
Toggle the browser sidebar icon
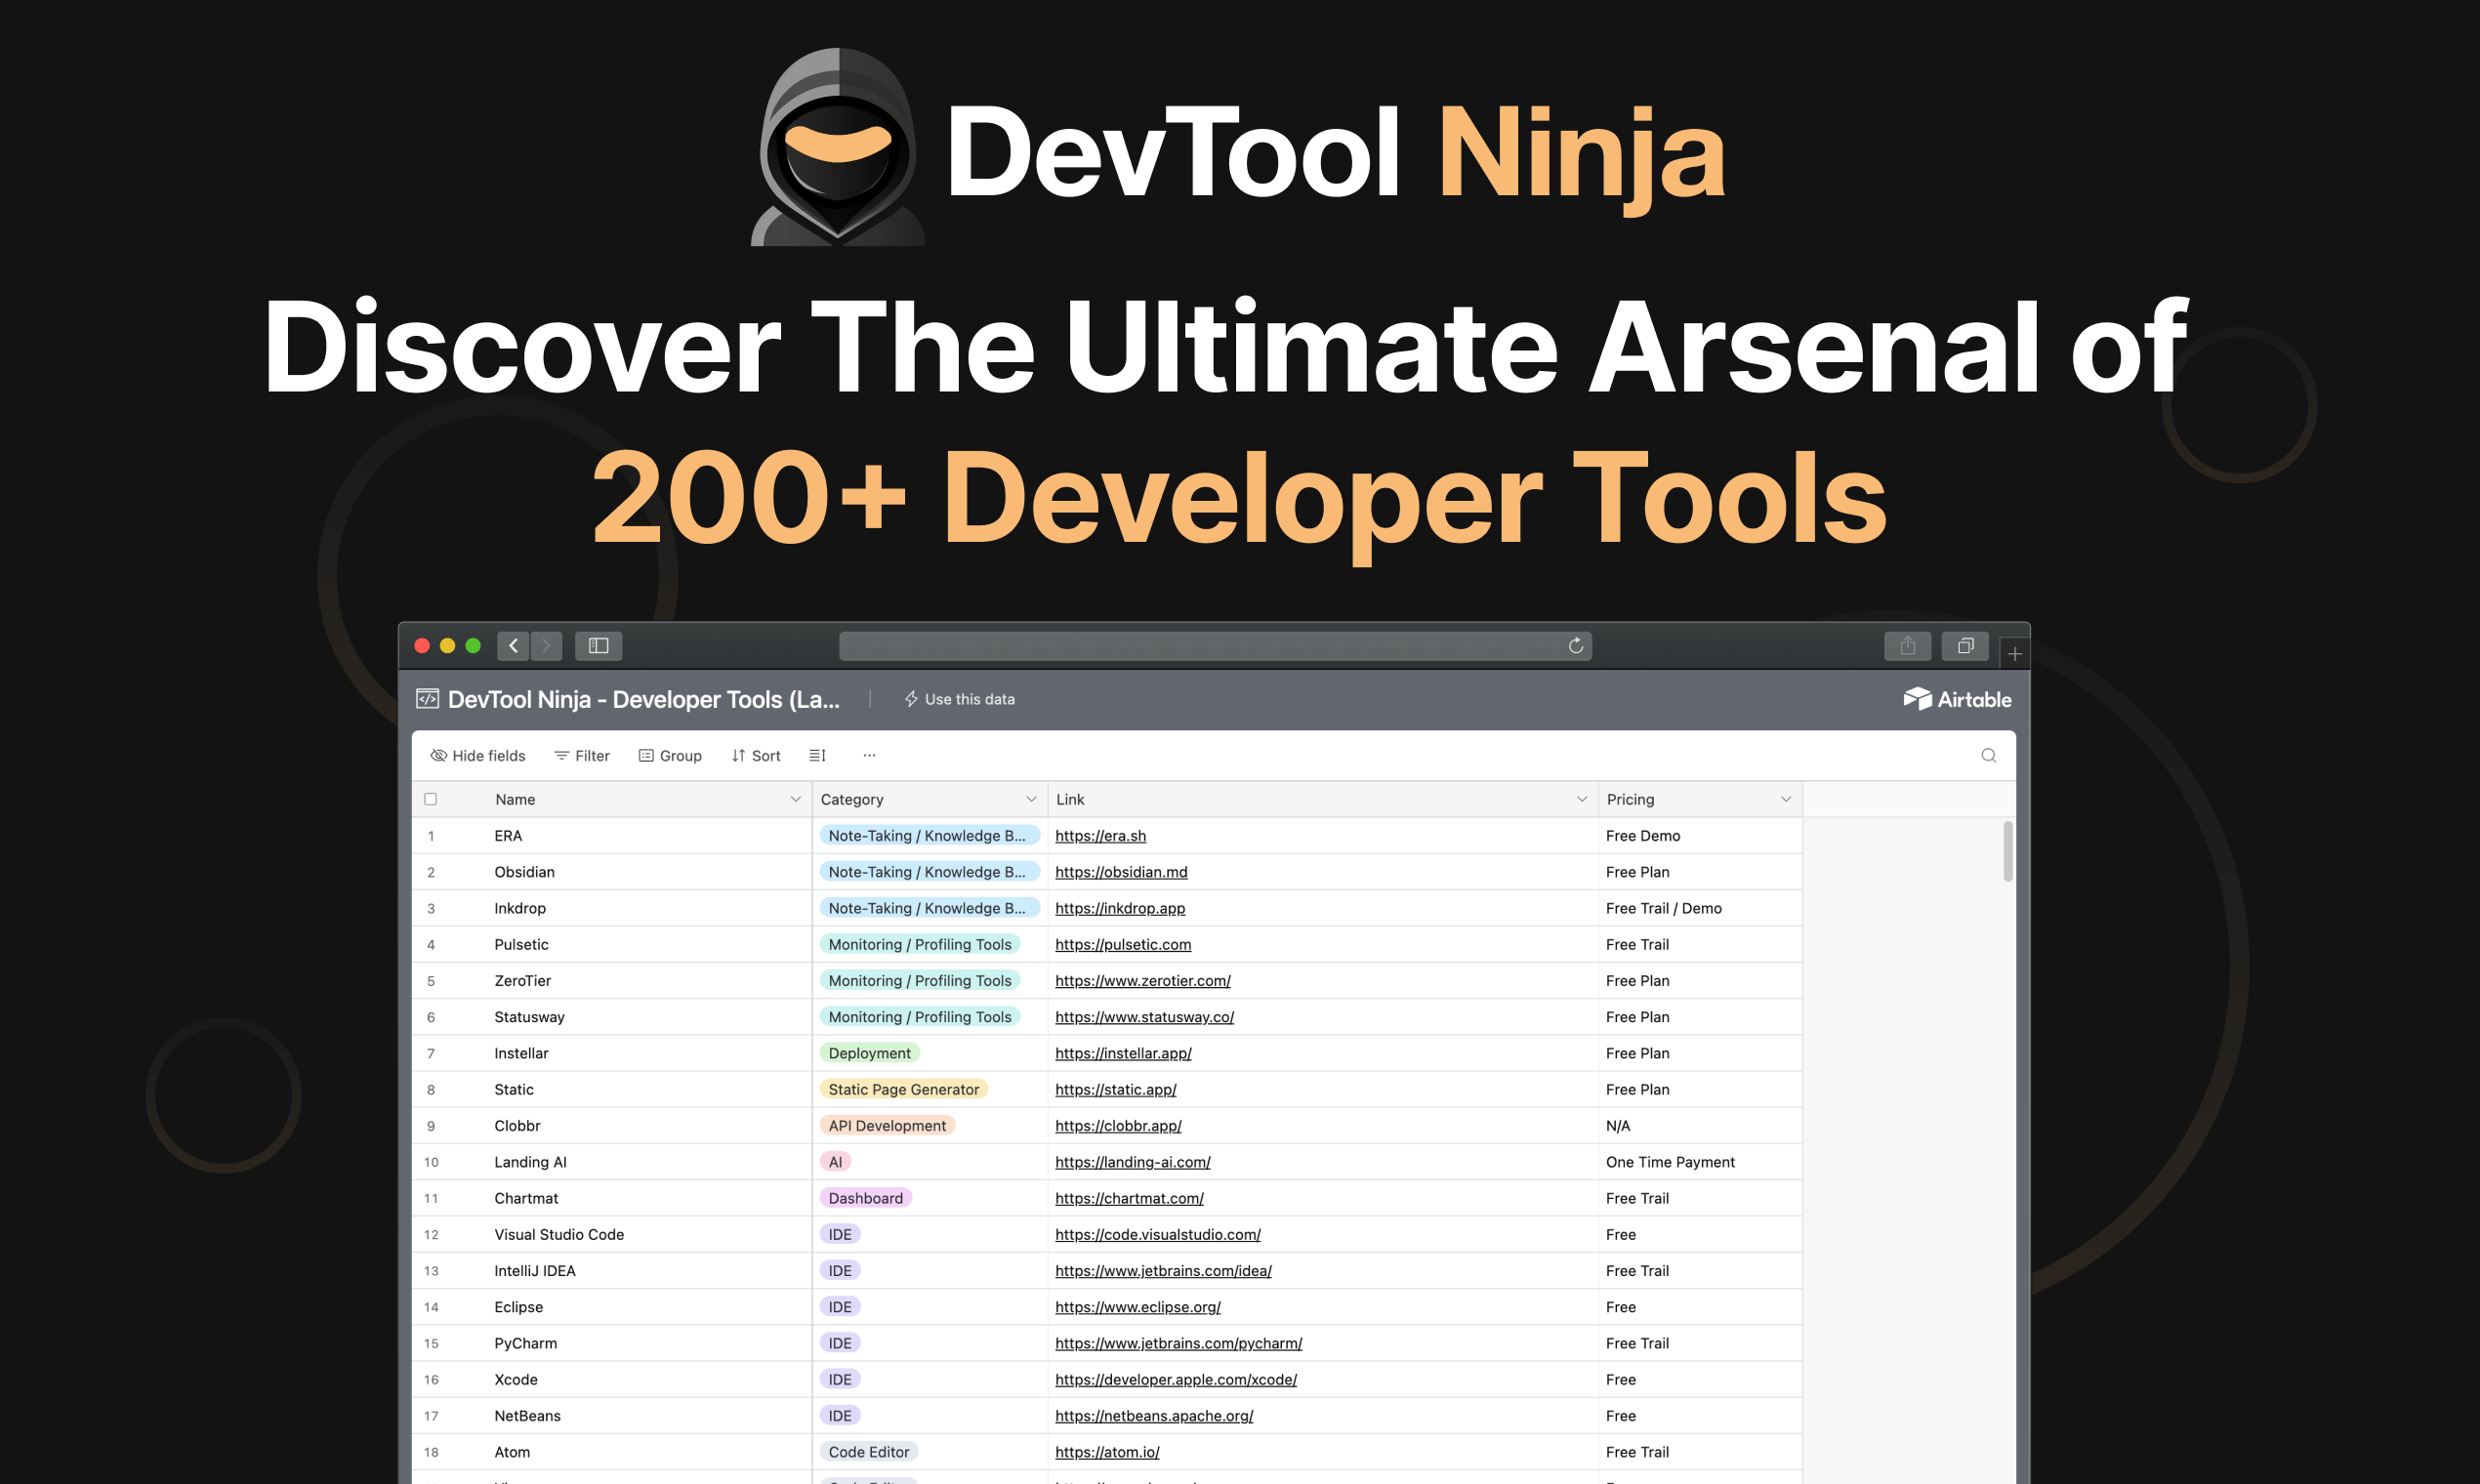point(598,646)
